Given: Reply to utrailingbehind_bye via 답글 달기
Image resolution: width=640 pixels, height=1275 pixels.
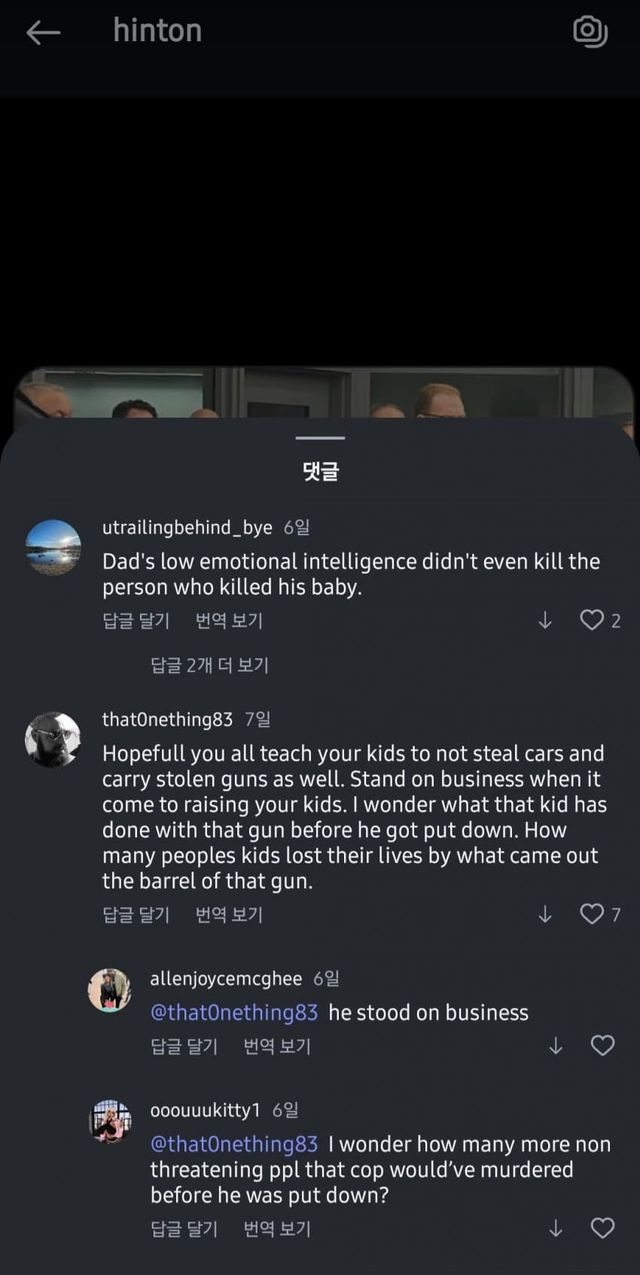Looking at the screenshot, I should pos(136,621).
